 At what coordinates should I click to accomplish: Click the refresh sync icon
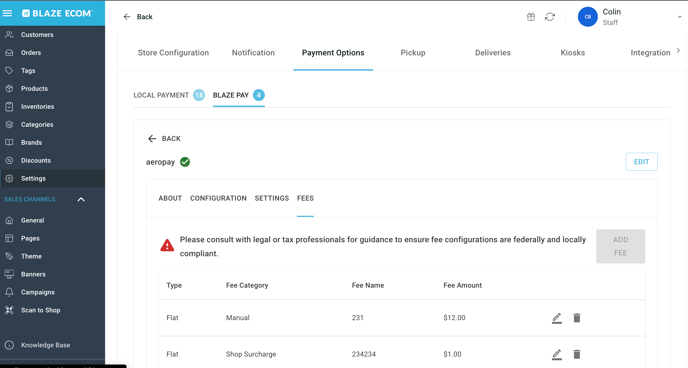tap(550, 17)
